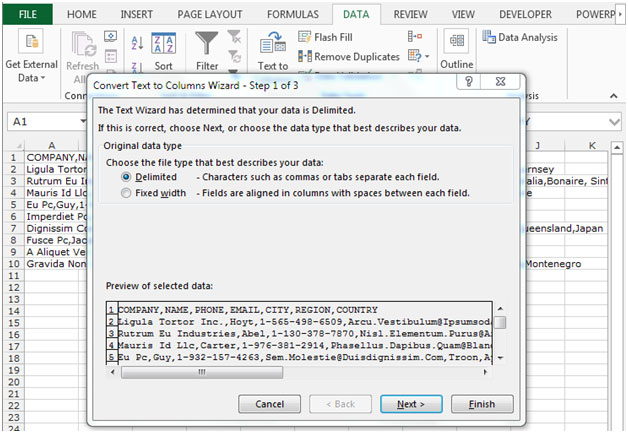Viewport: 628px width, 433px height.
Task: Switch to the VIEW tab
Action: [463, 14]
